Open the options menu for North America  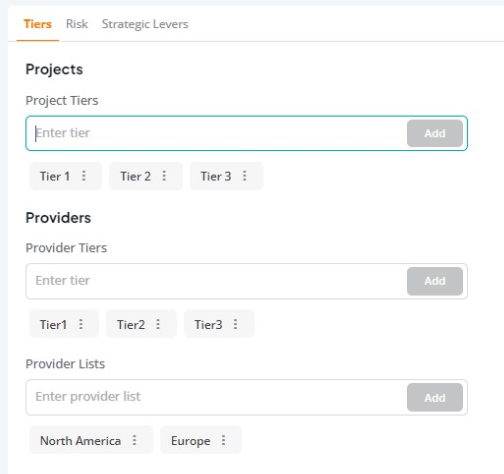pos(134,440)
